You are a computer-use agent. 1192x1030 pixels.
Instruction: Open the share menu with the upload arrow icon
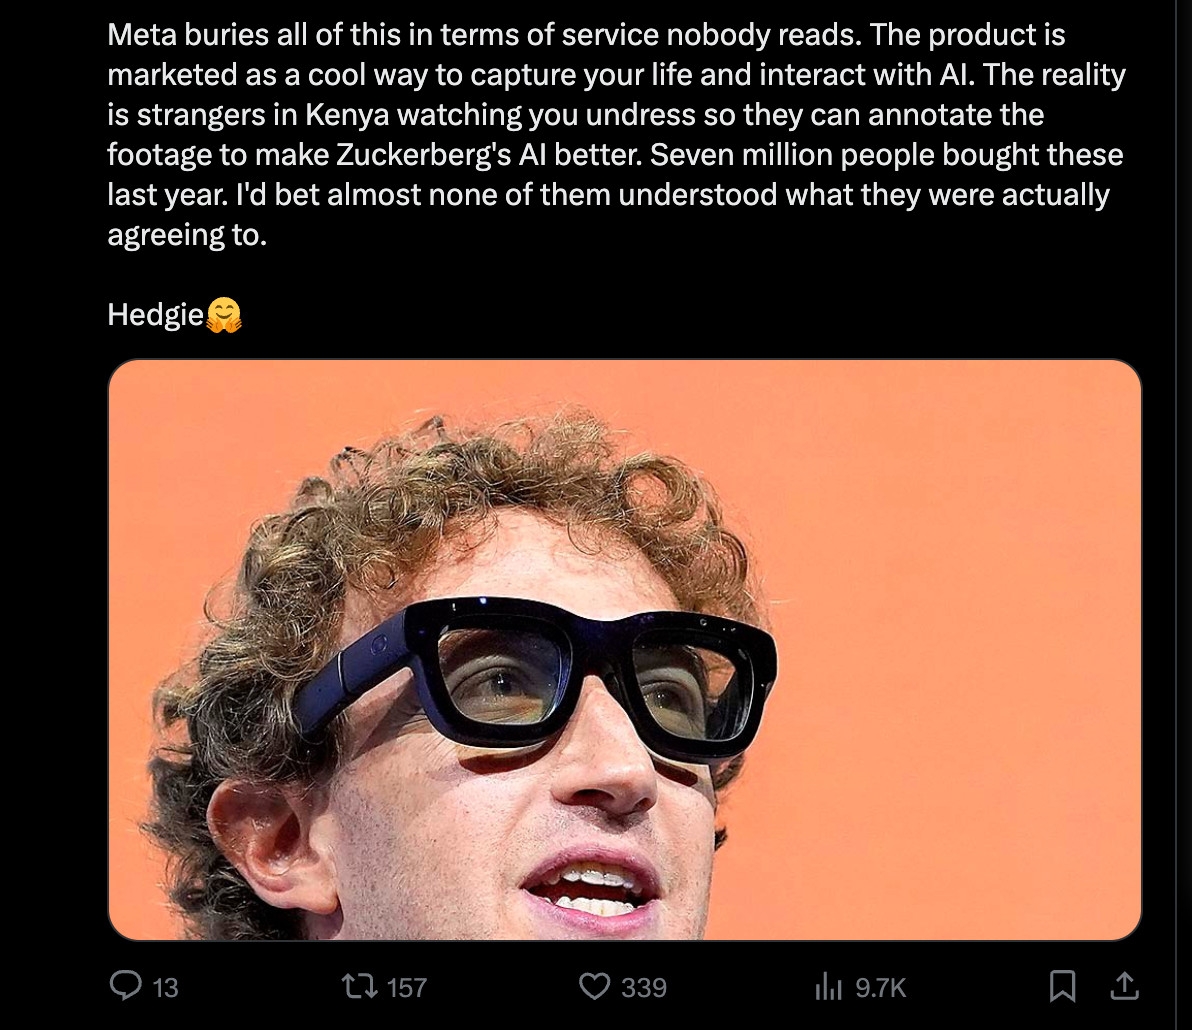[x=1124, y=986]
